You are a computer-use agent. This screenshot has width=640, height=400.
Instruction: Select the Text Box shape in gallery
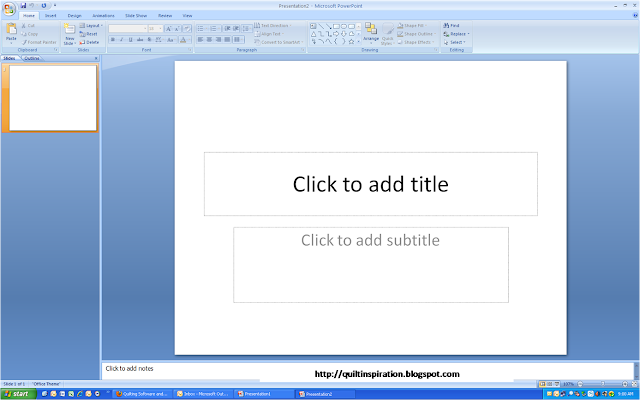point(313,26)
